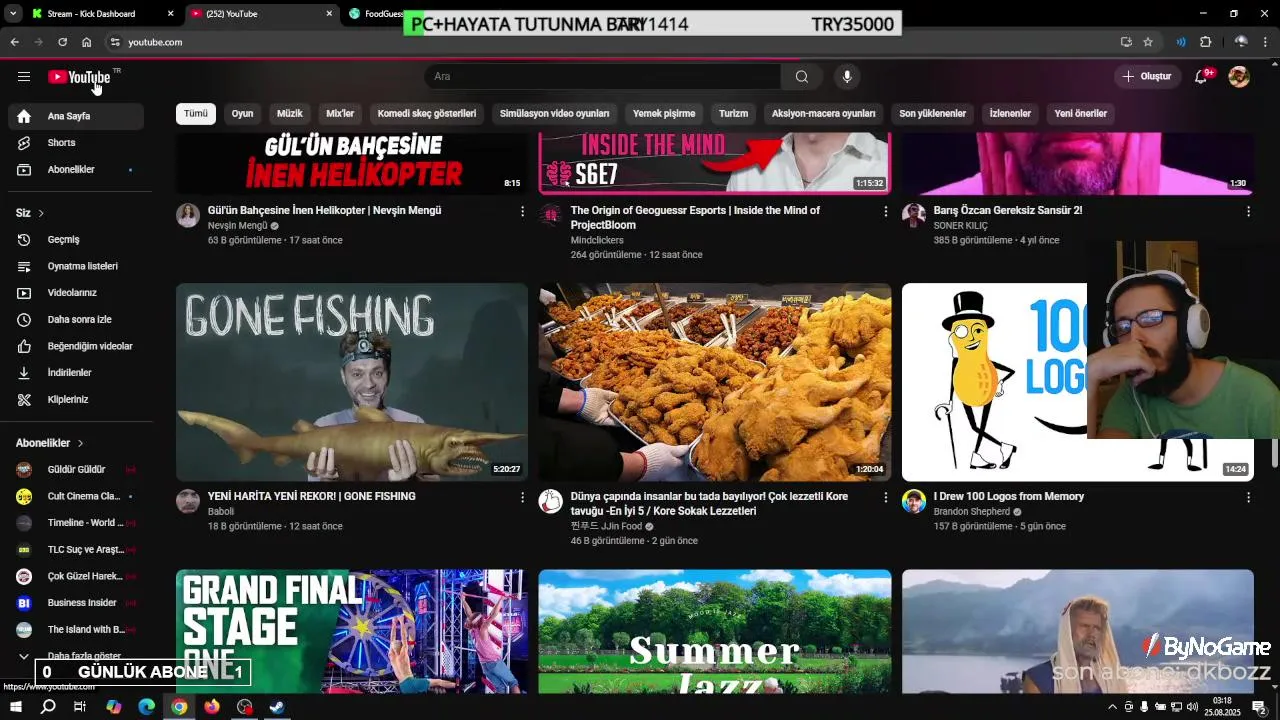Click the page vertical scrollbar
The image size is (1280, 720).
(x=1274, y=452)
